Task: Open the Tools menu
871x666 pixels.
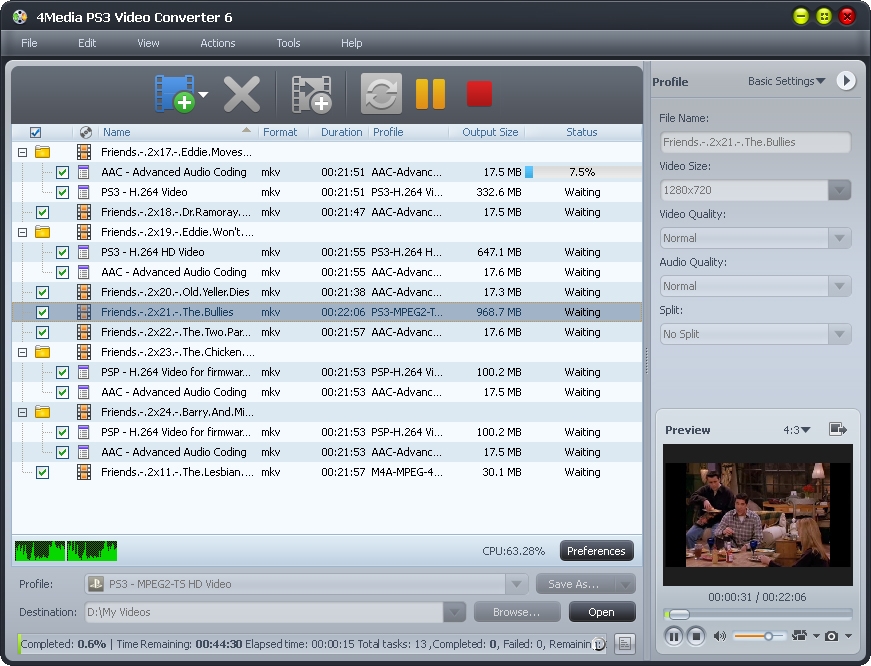Action: tap(288, 43)
